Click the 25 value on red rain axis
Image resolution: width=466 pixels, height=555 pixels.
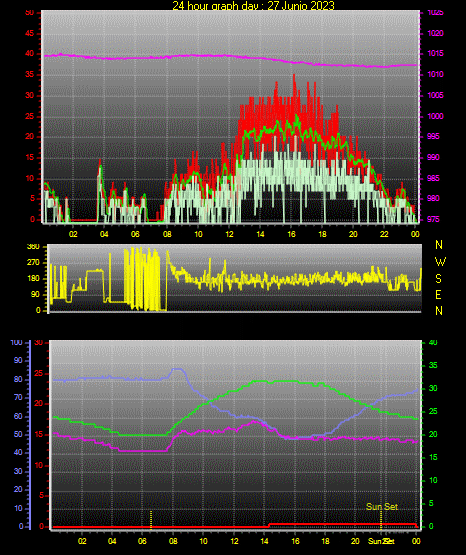pos(39,373)
